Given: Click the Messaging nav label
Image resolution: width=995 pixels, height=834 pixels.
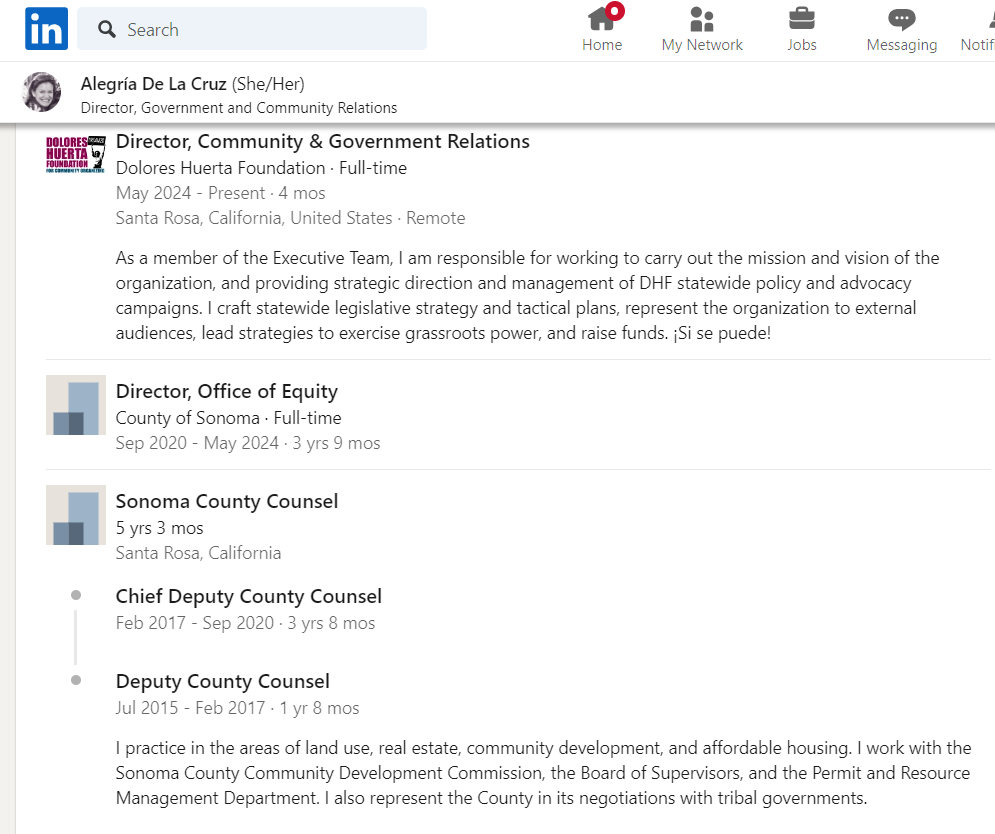Looking at the screenshot, I should tap(902, 46).
